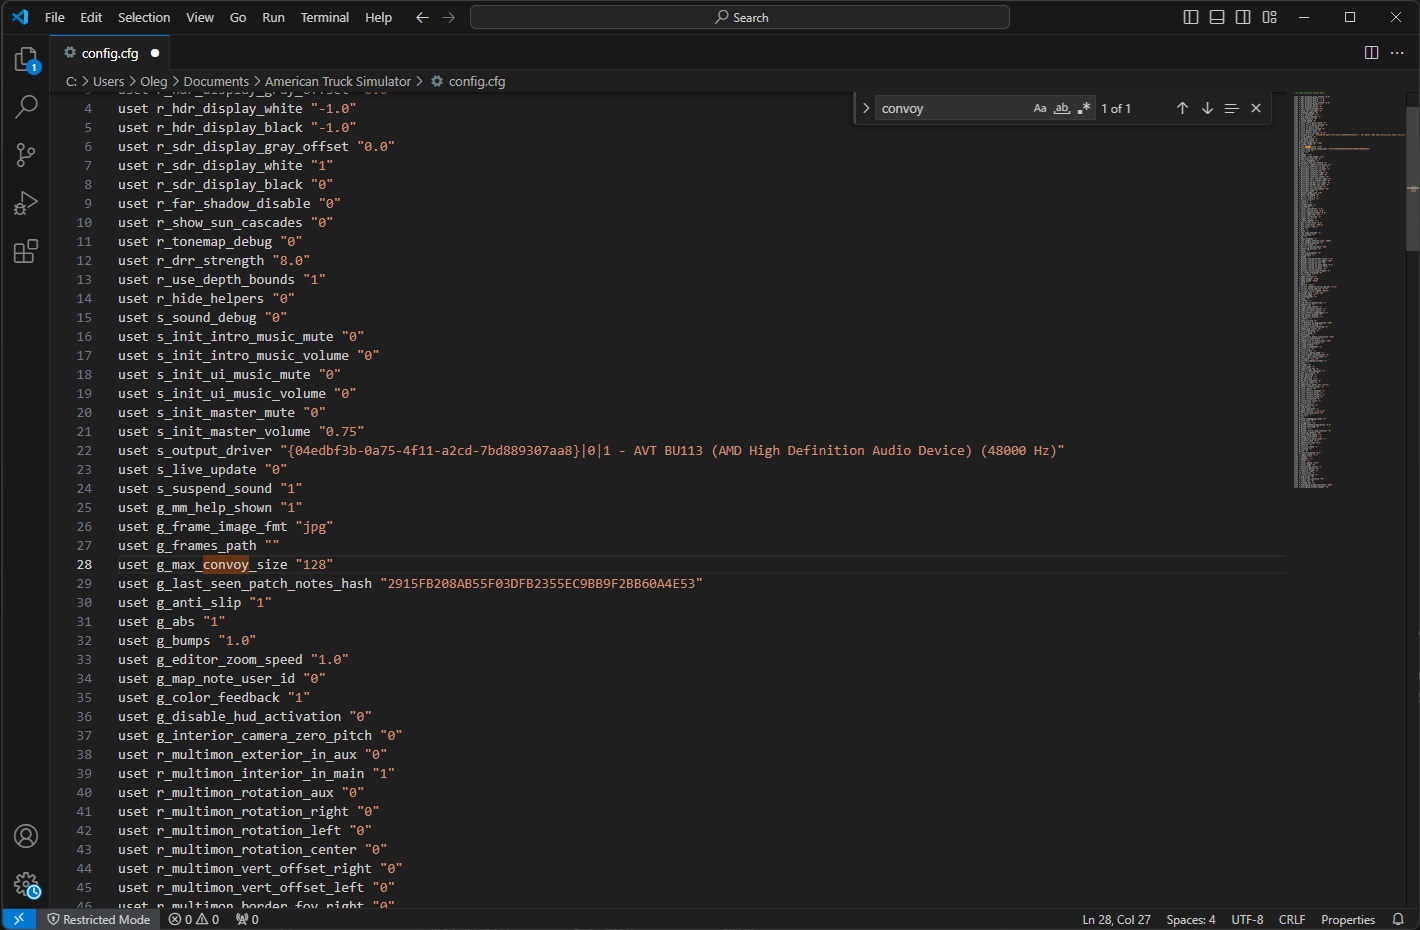Open the Manage settings gear

tap(26, 885)
